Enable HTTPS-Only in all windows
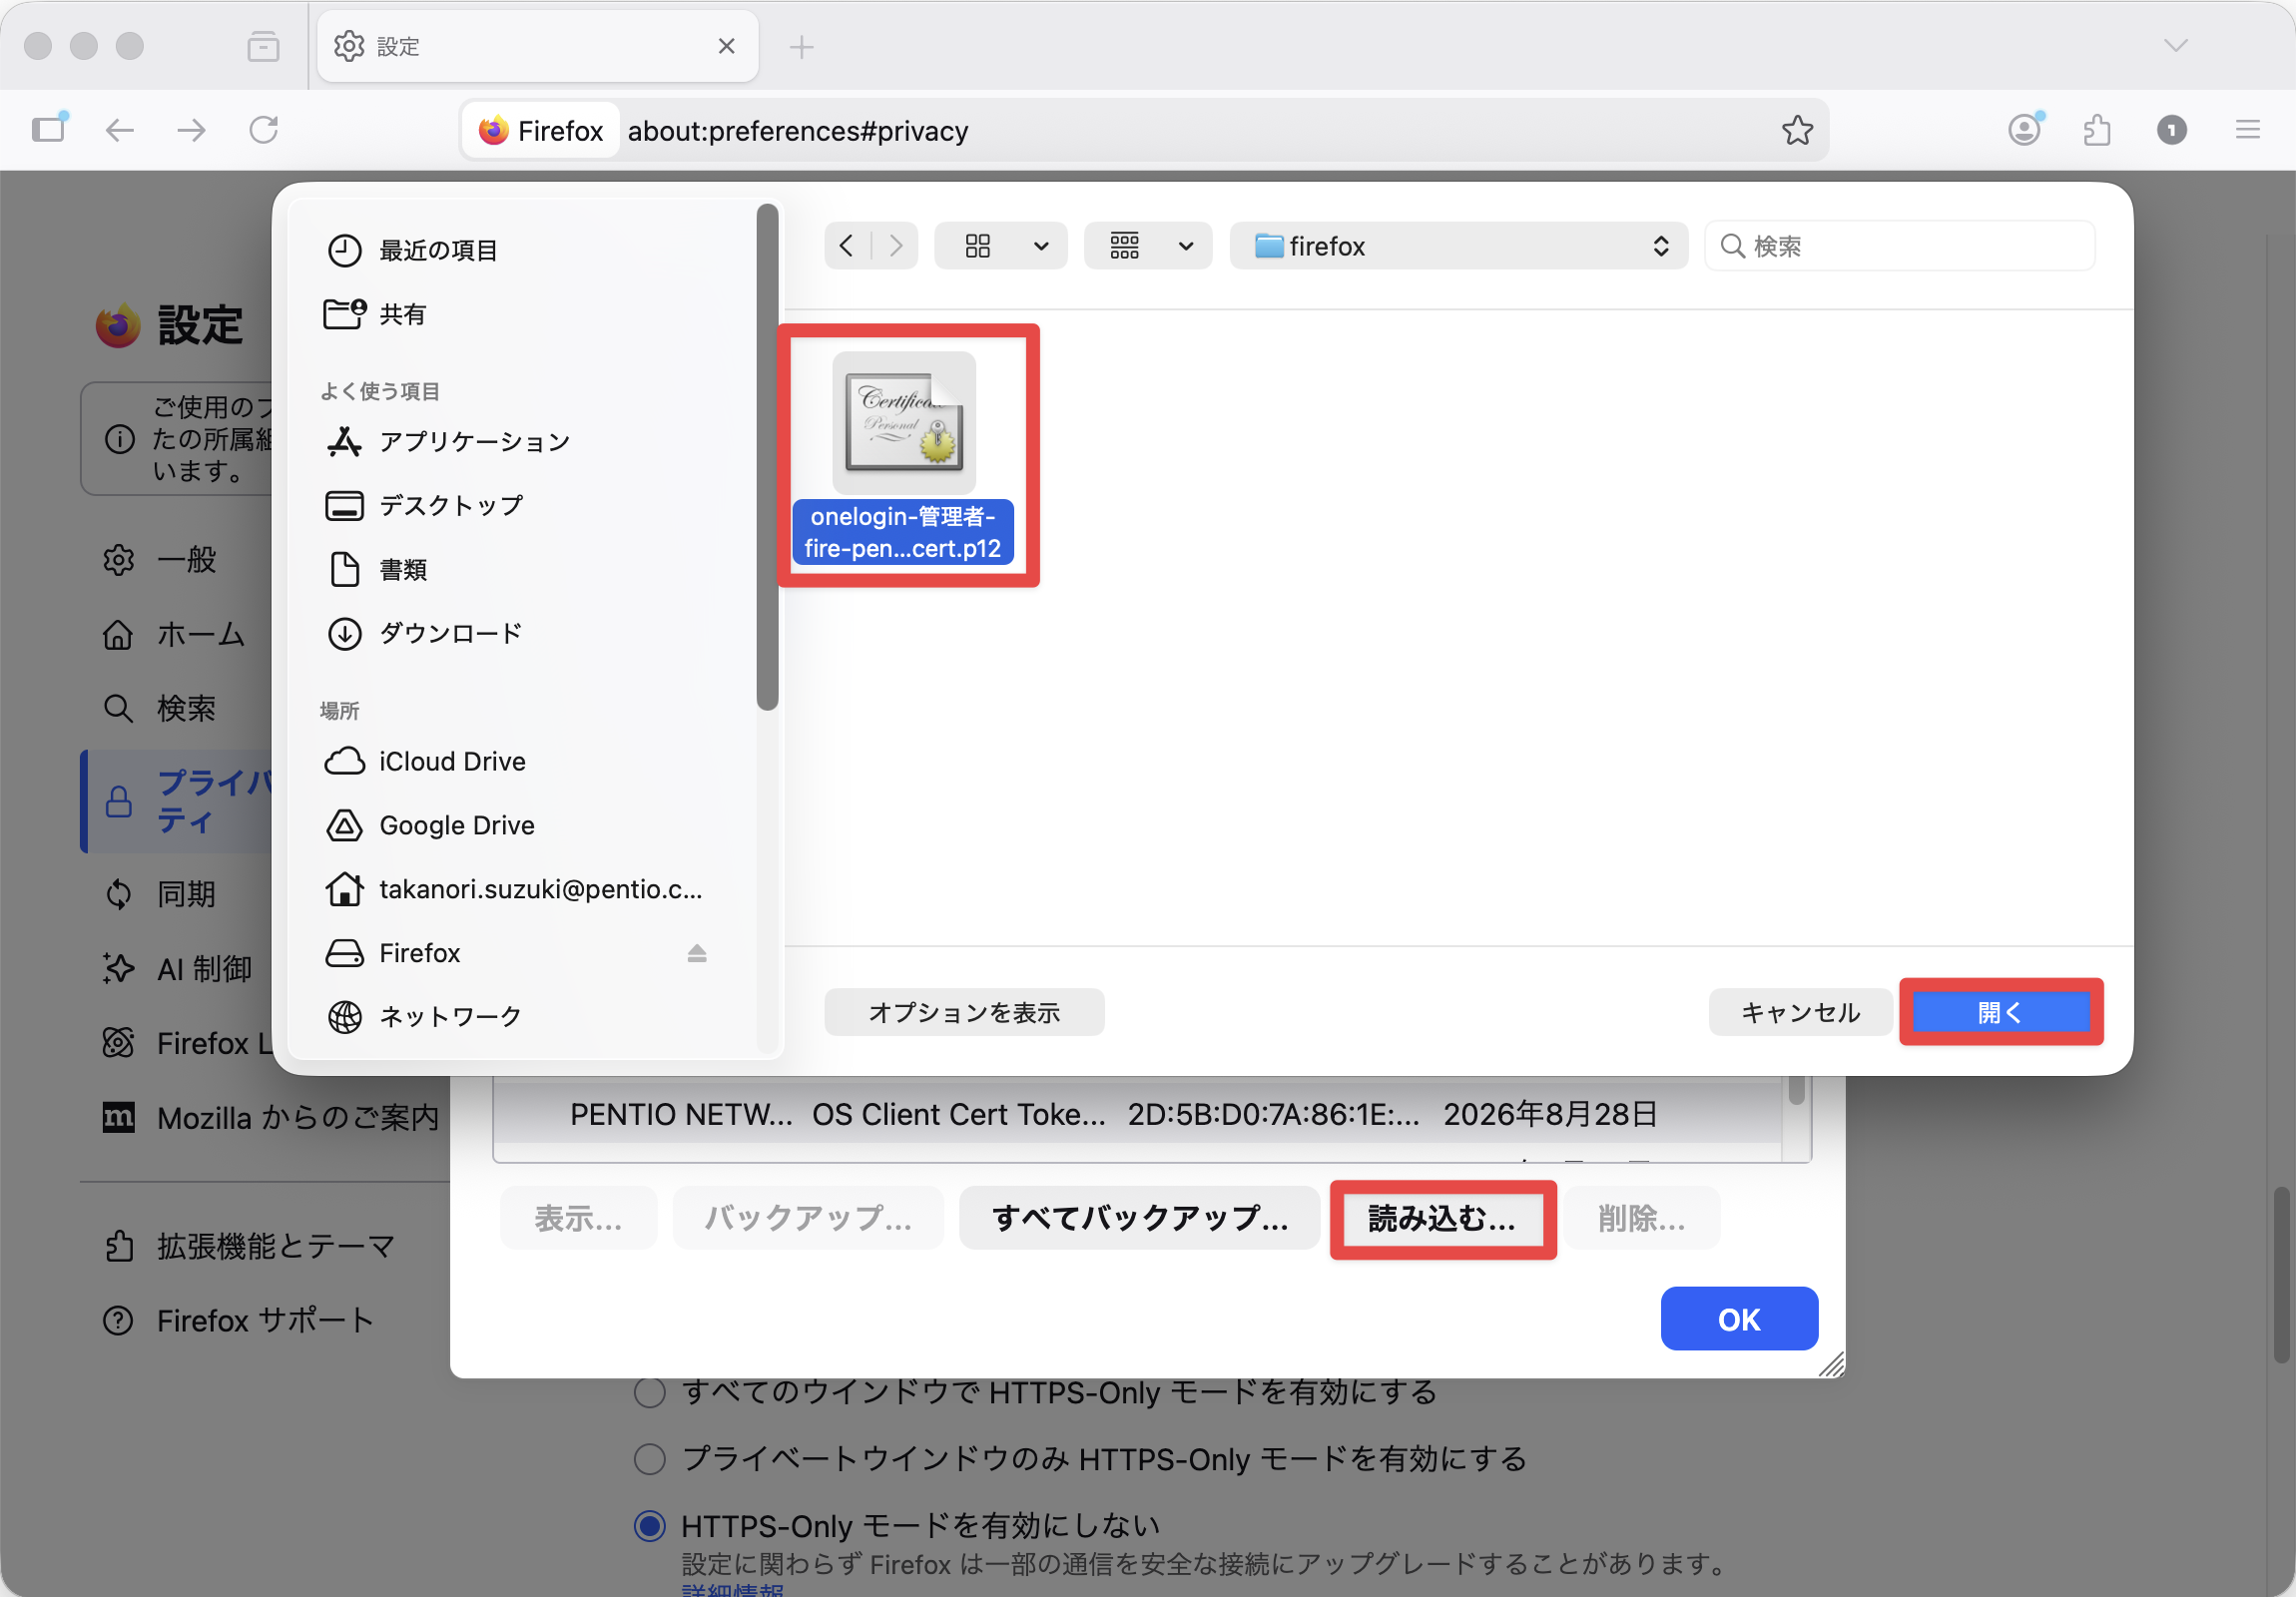Screen dimensions: 2296x1597 click(x=650, y=1392)
